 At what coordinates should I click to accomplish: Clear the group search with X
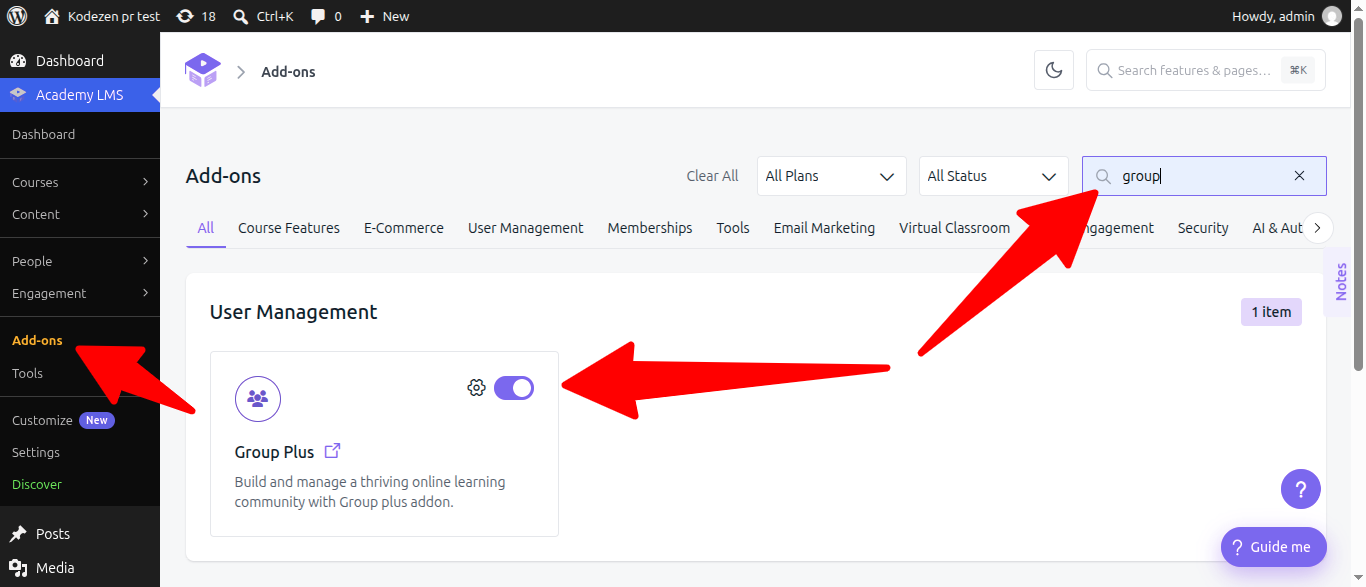click(x=1299, y=176)
